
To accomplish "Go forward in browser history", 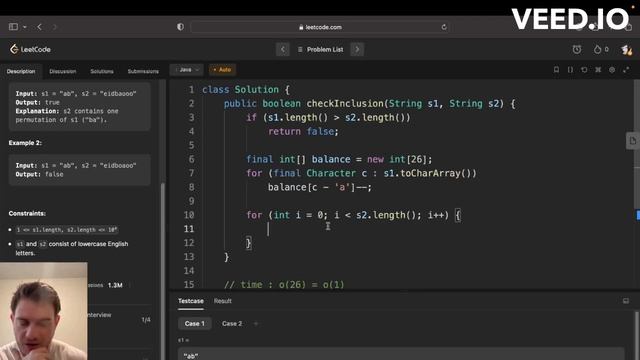I will (54, 27).
